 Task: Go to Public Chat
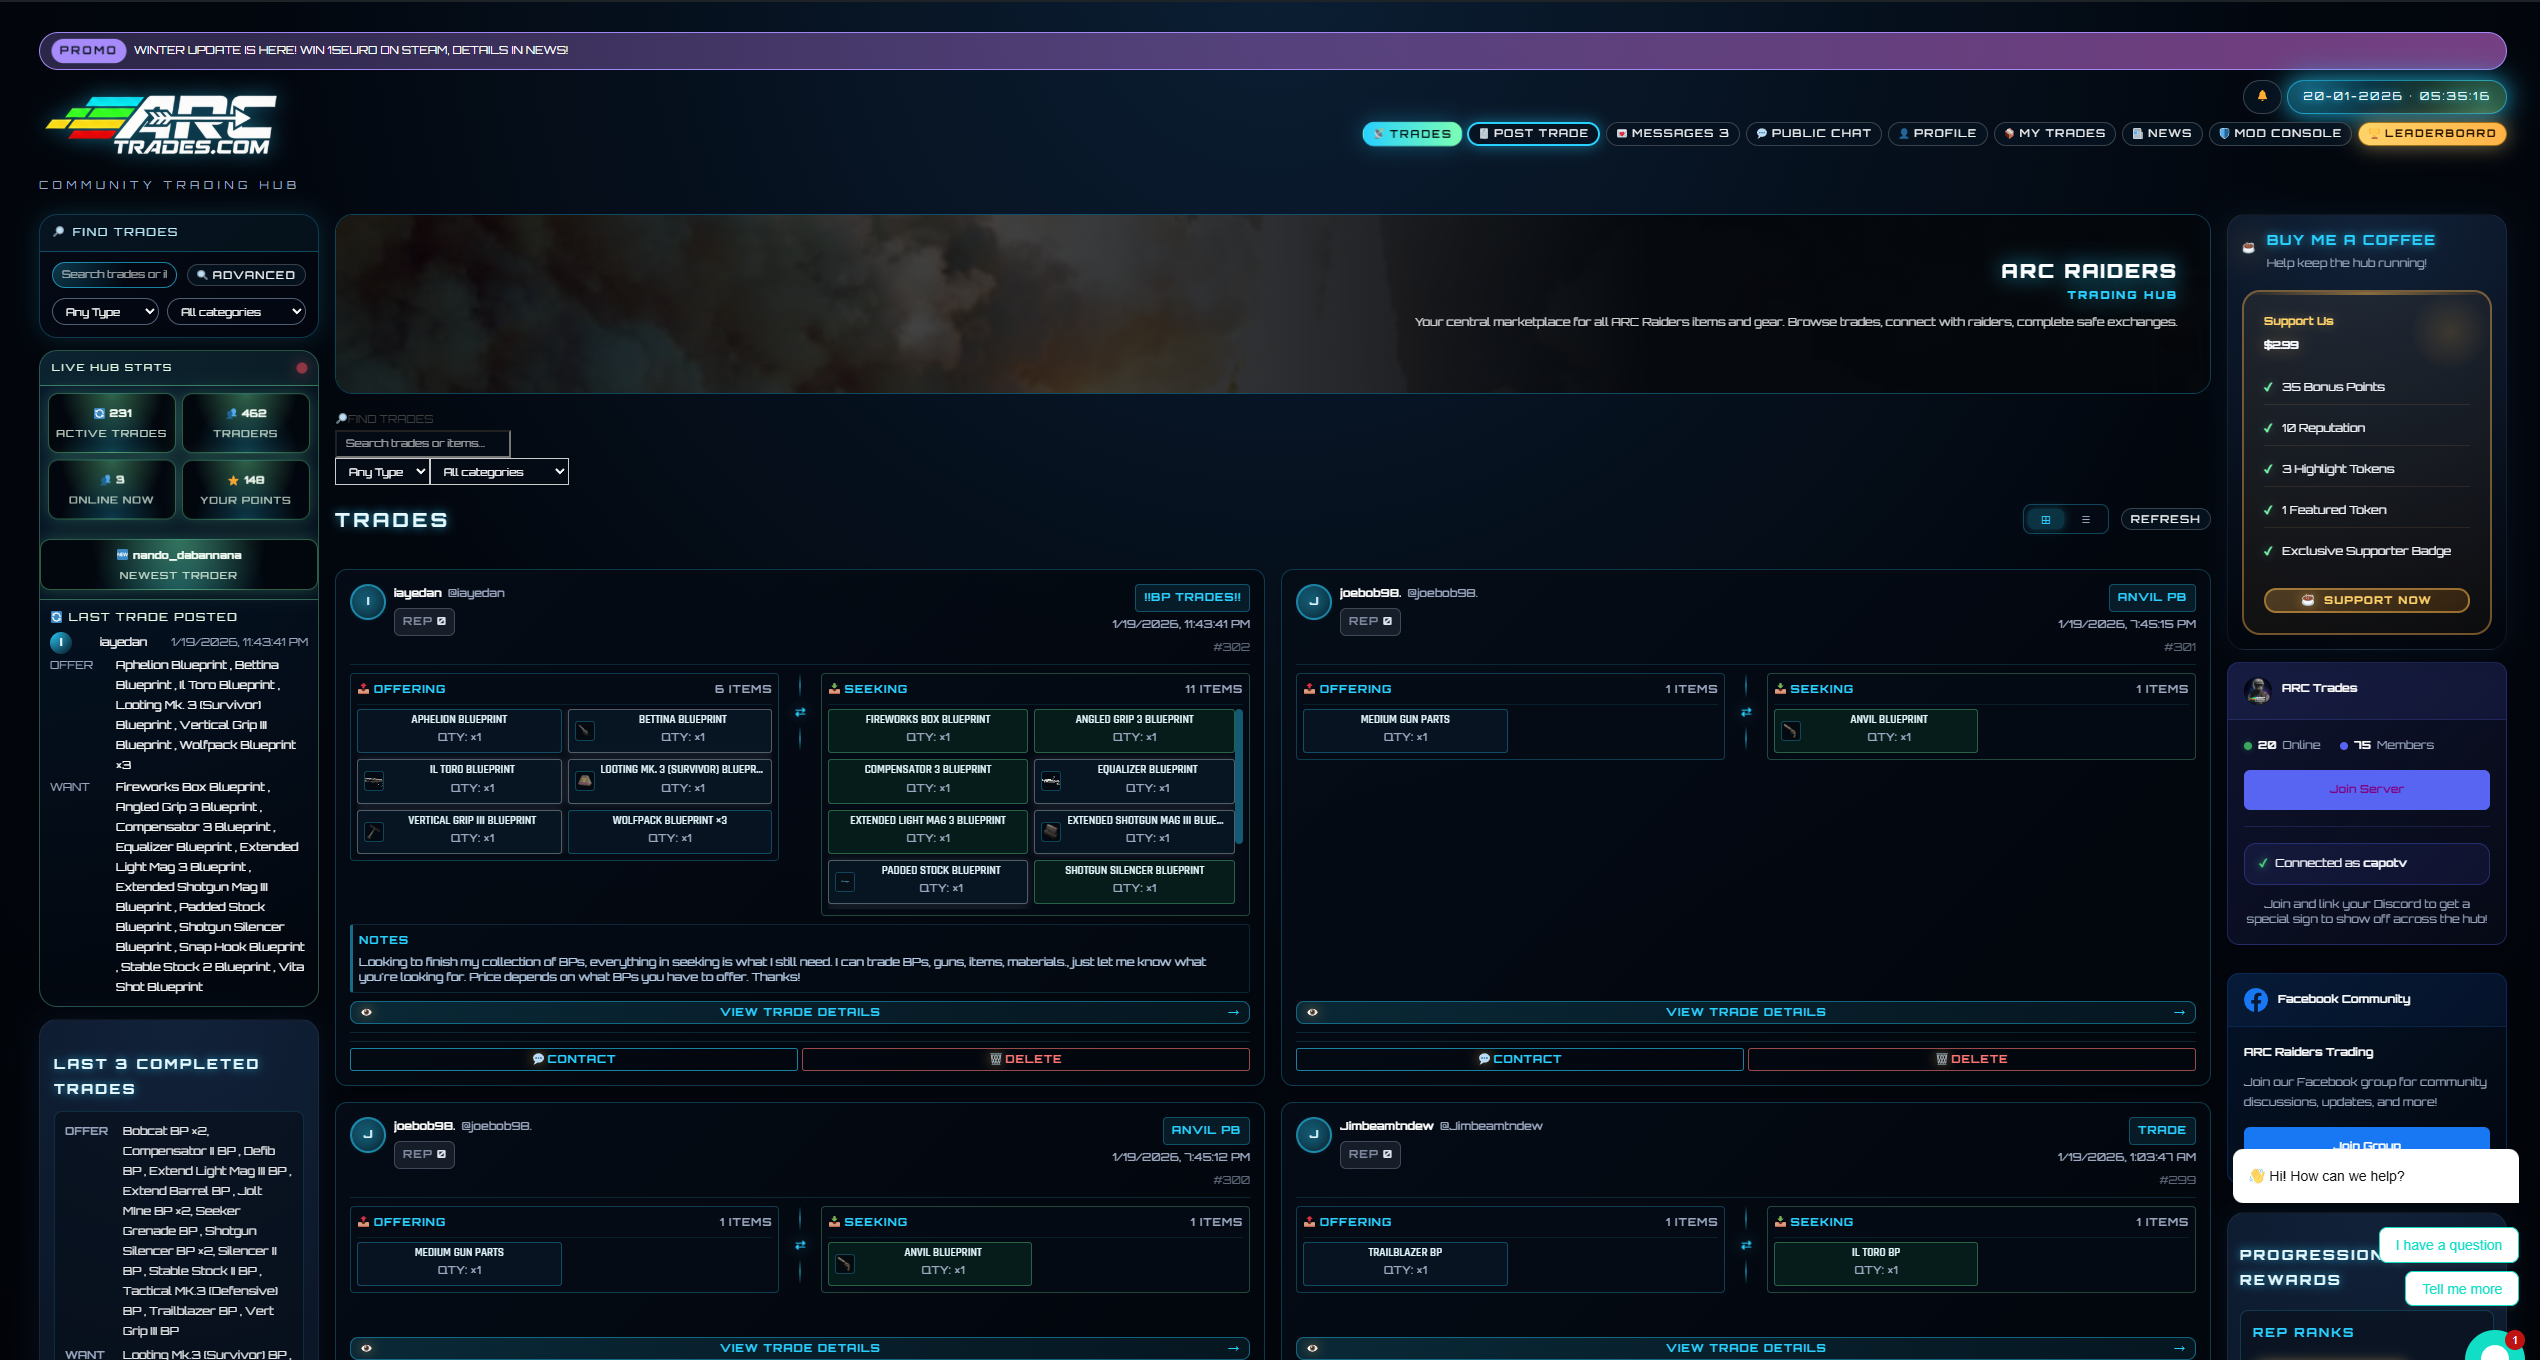pyautogui.click(x=1813, y=133)
